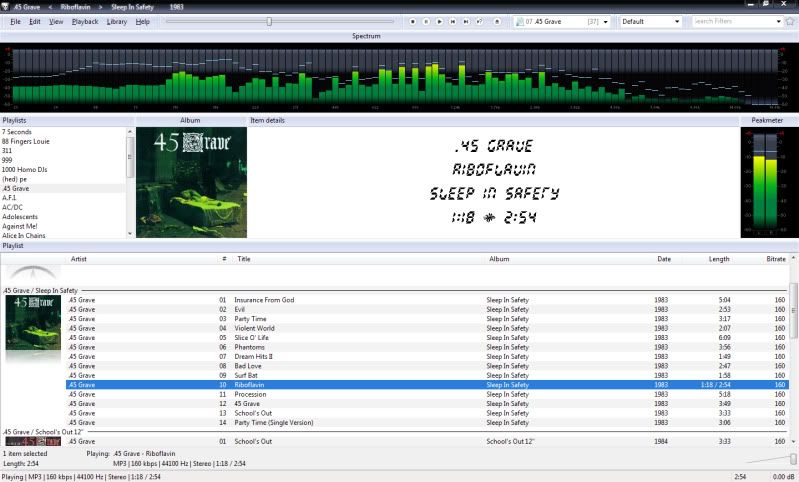
Task: Skip to the next track
Action: [466, 21]
